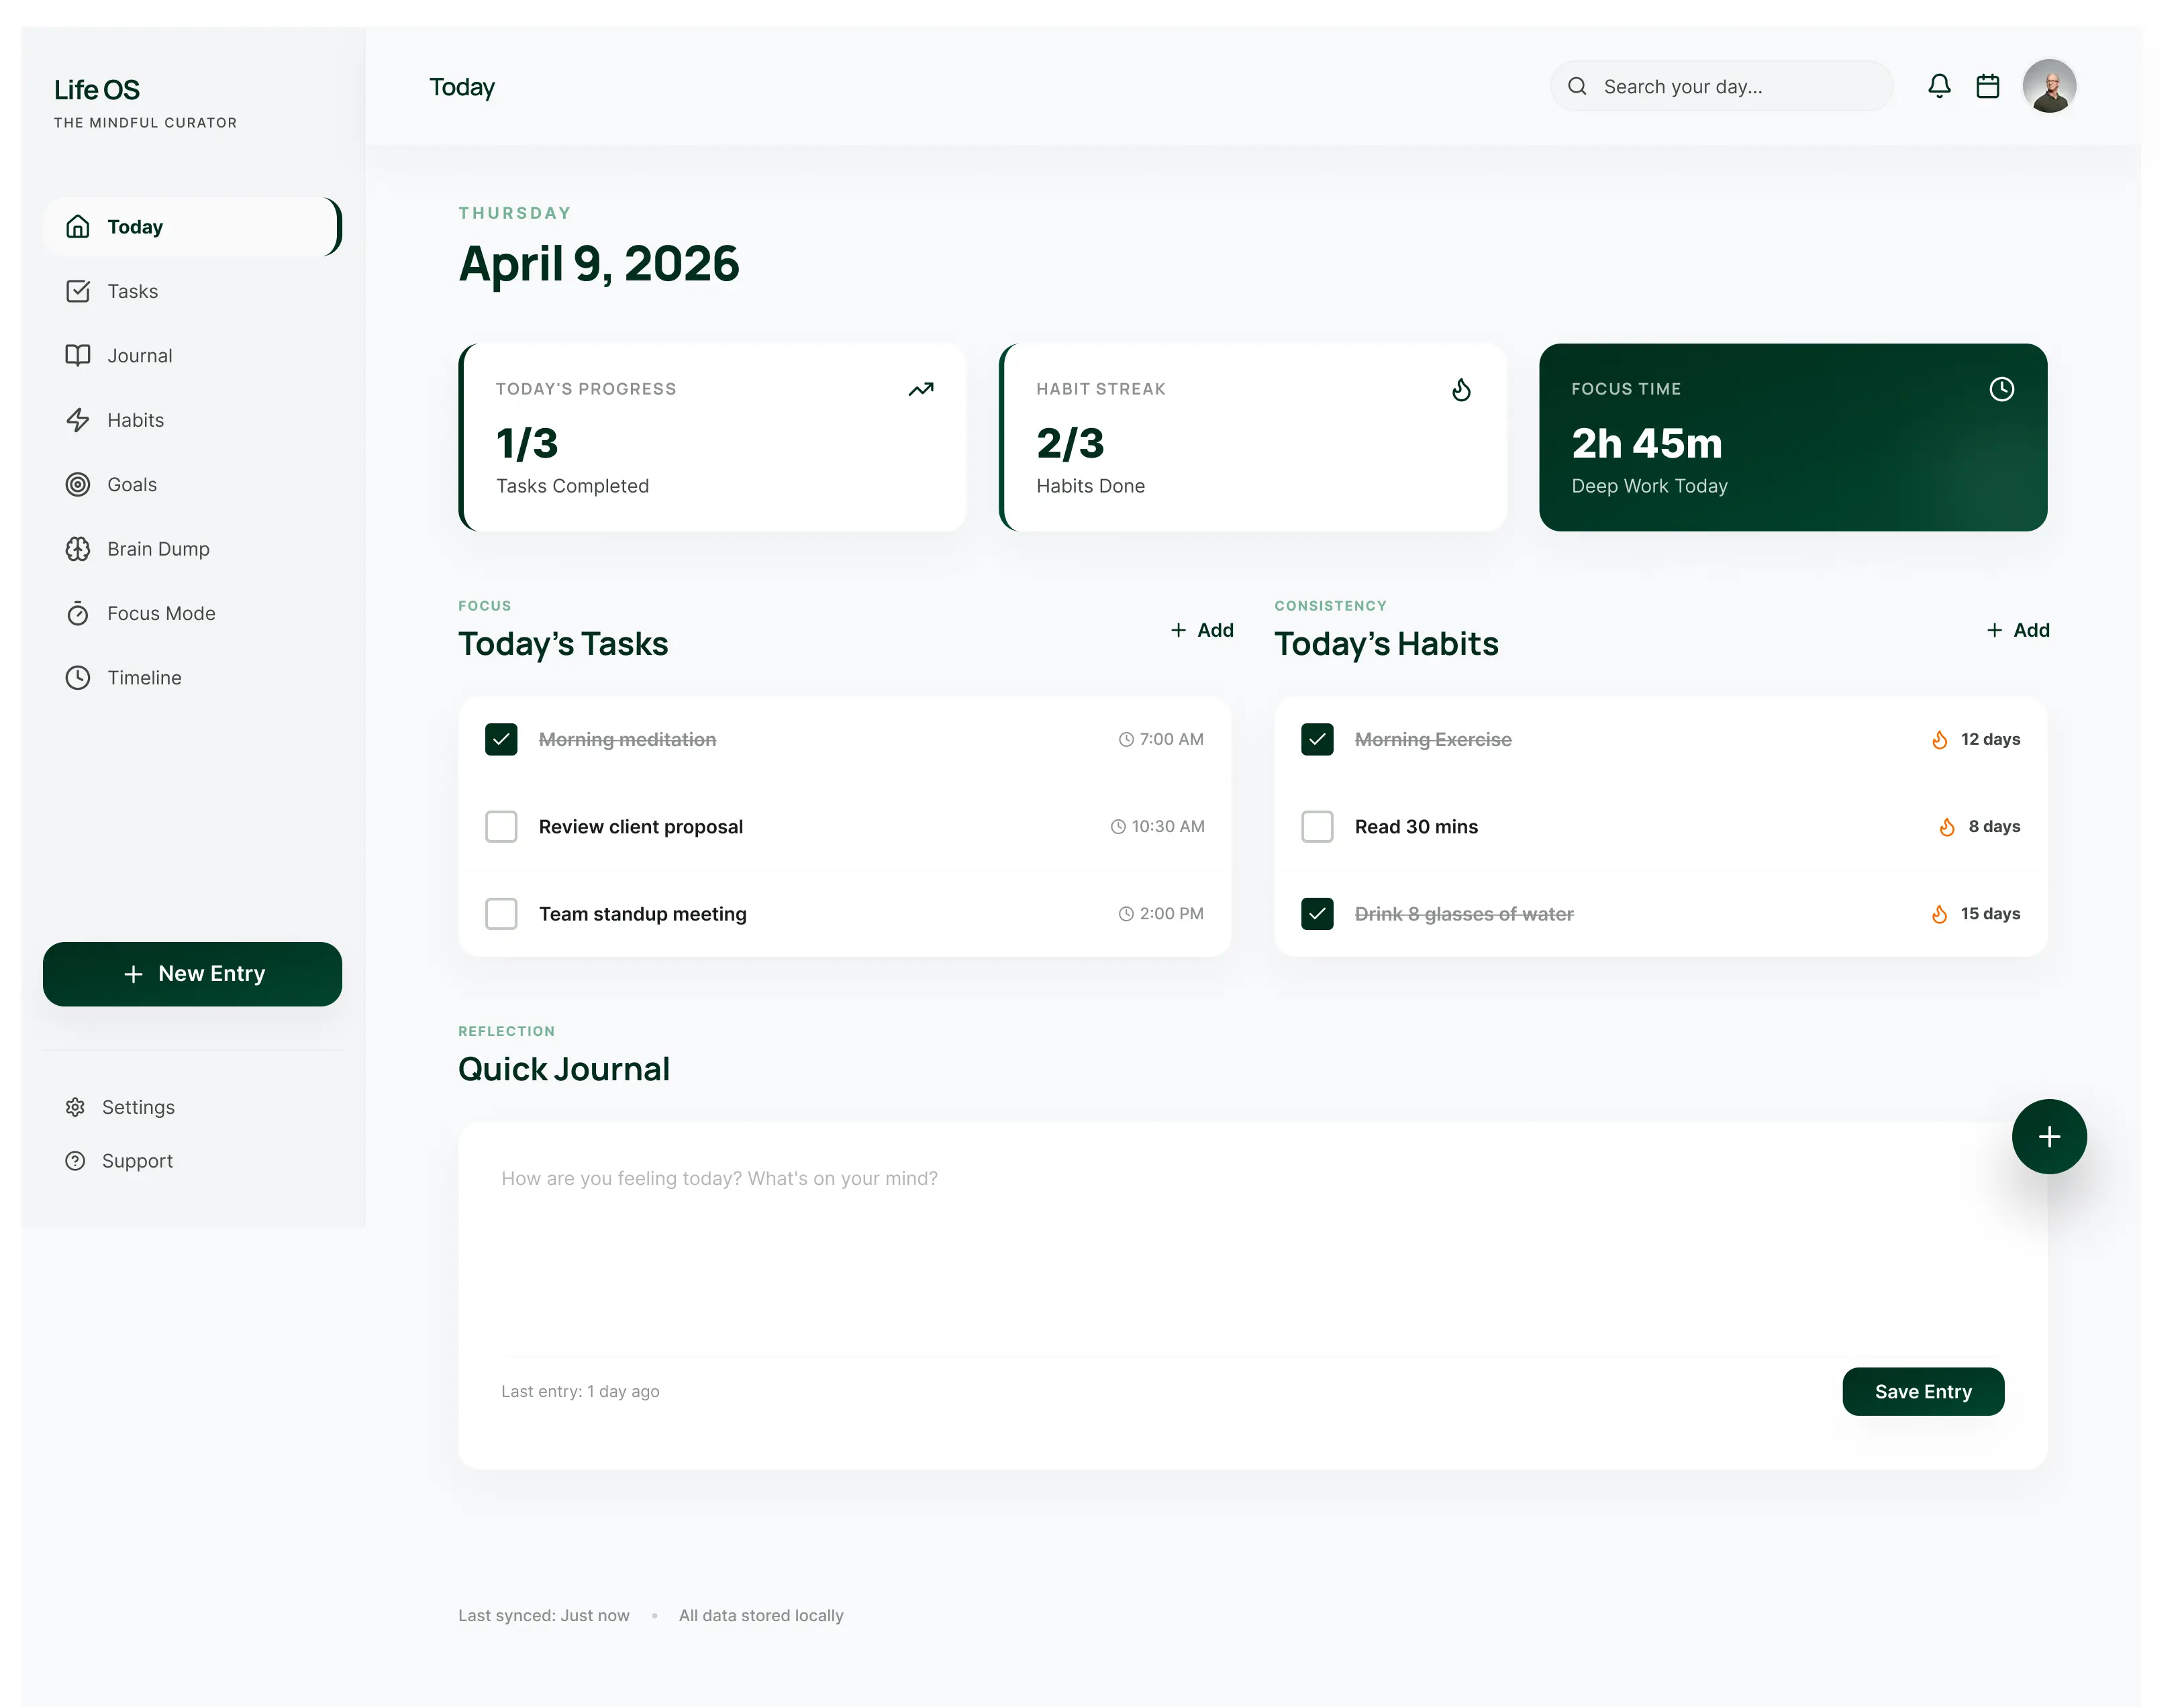Image resolution: width=2184 pixels, height=1707 pixels.
Task: Click the Support question mark icon
Action: 75,1161
